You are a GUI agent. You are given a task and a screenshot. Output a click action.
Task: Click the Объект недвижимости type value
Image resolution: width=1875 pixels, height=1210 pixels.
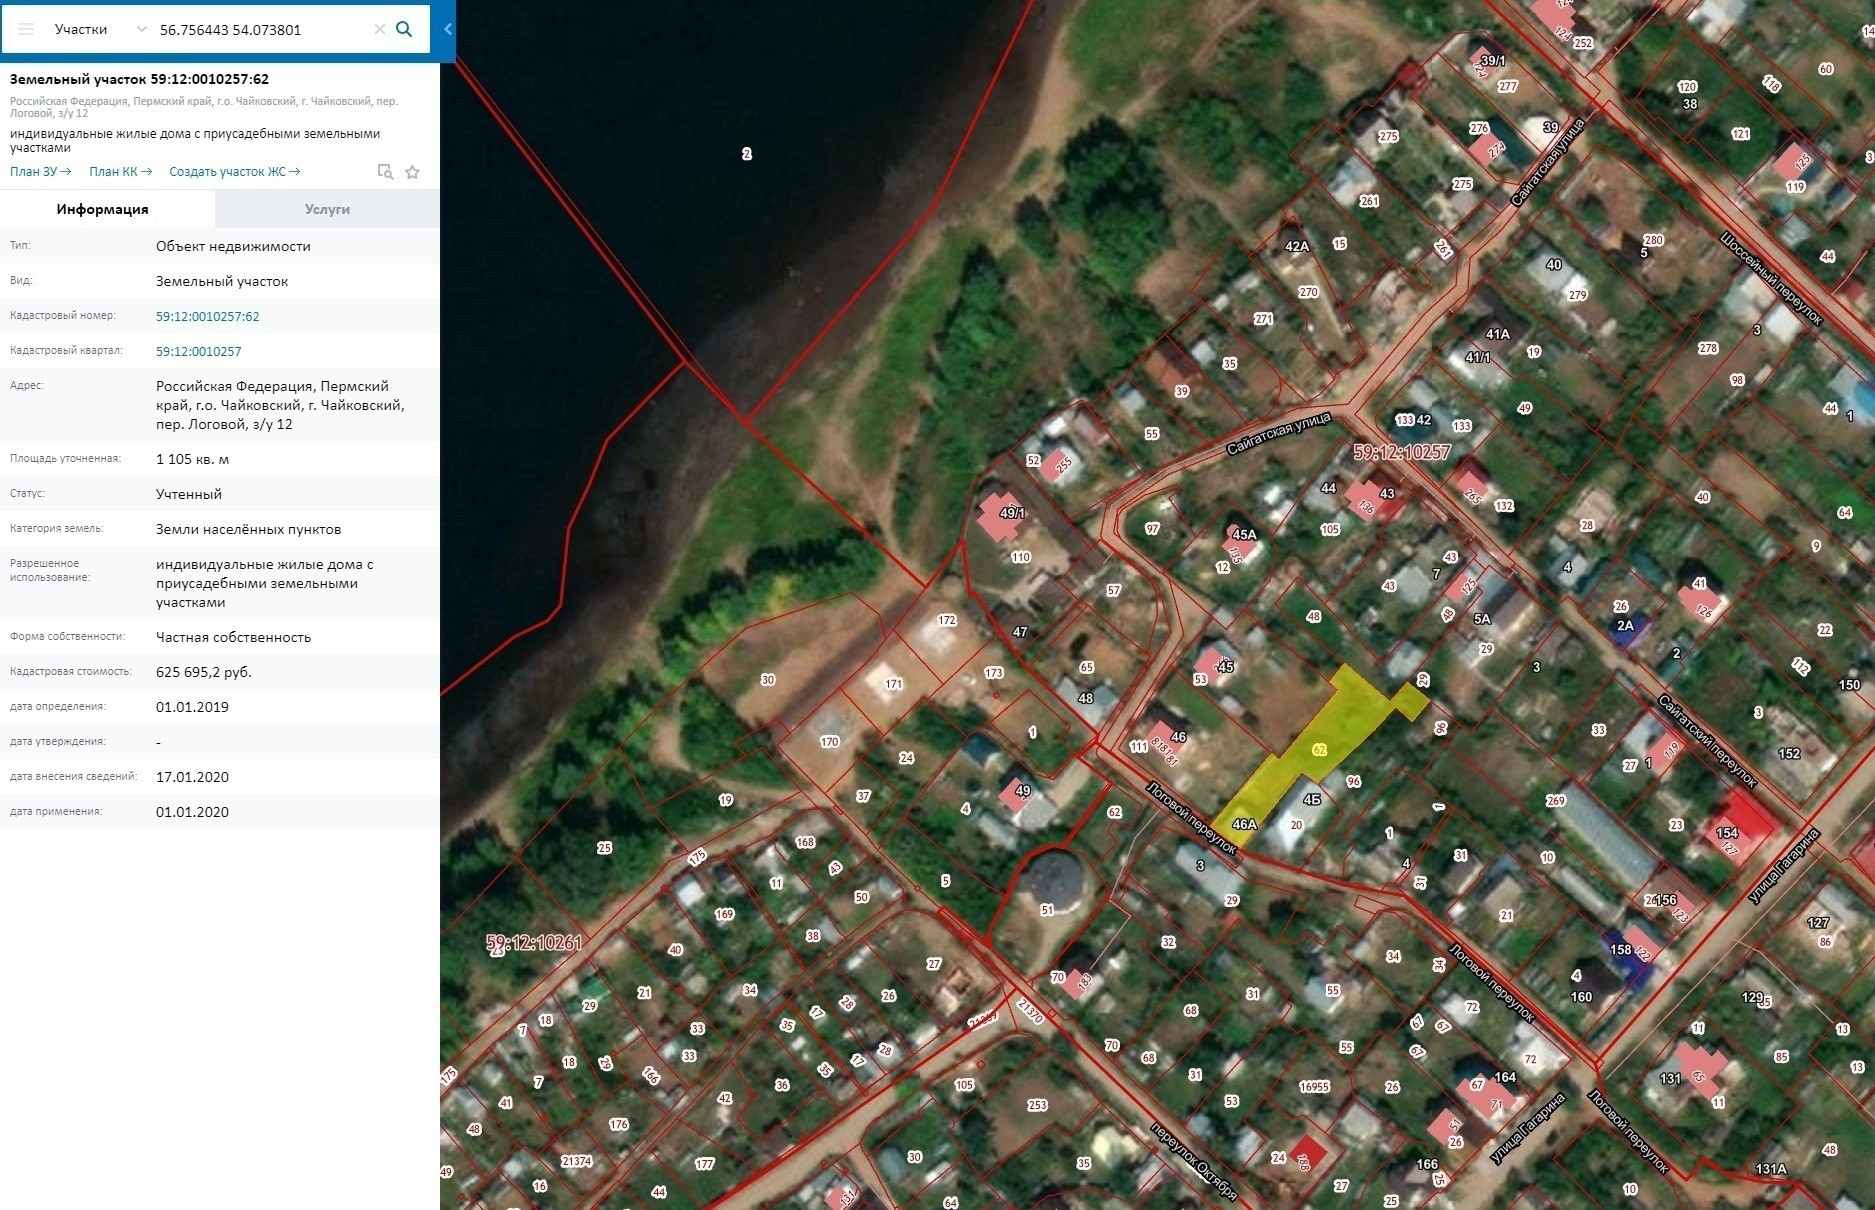(x=233, y=246)
